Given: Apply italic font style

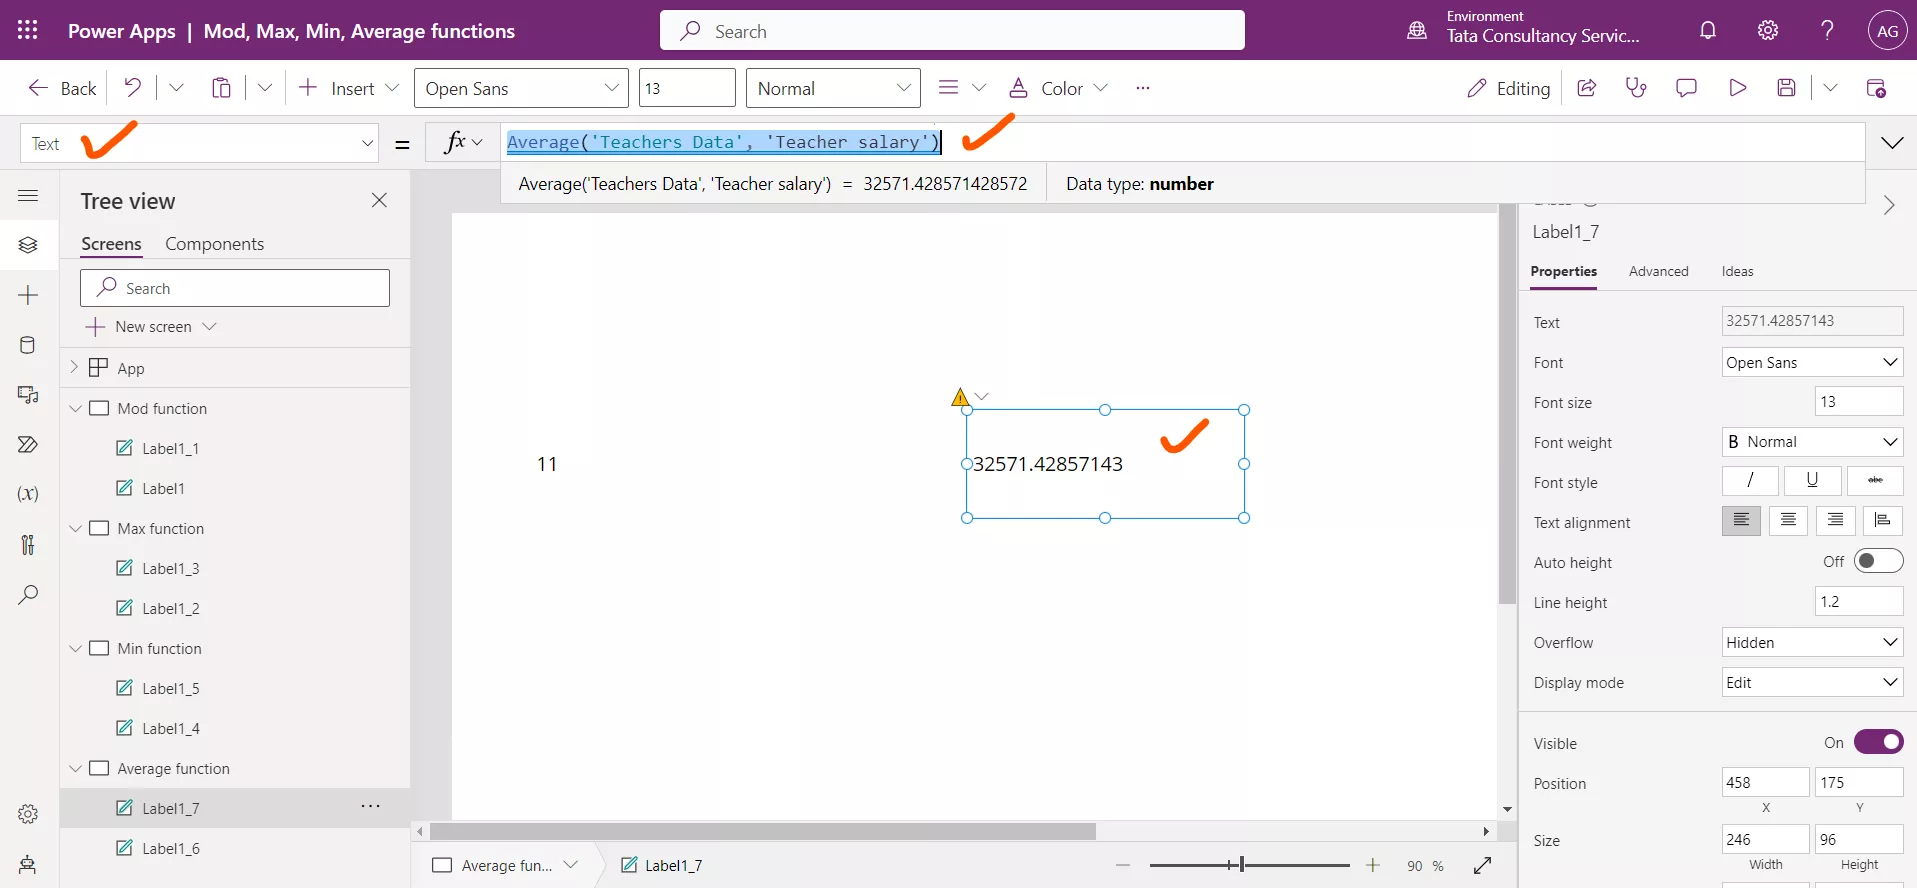Looking at the screenshot, I should click(x=1750, y=481).
